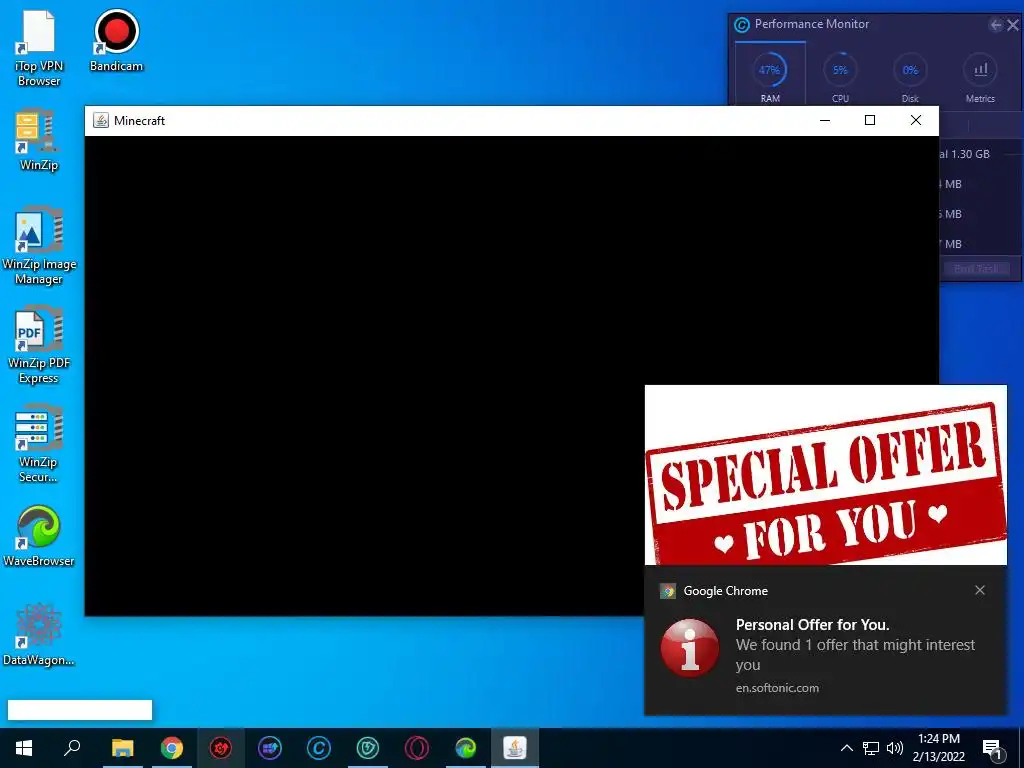Close the Minecraft window
This screenshot has width=1024, height=768.
click(916, 120)
